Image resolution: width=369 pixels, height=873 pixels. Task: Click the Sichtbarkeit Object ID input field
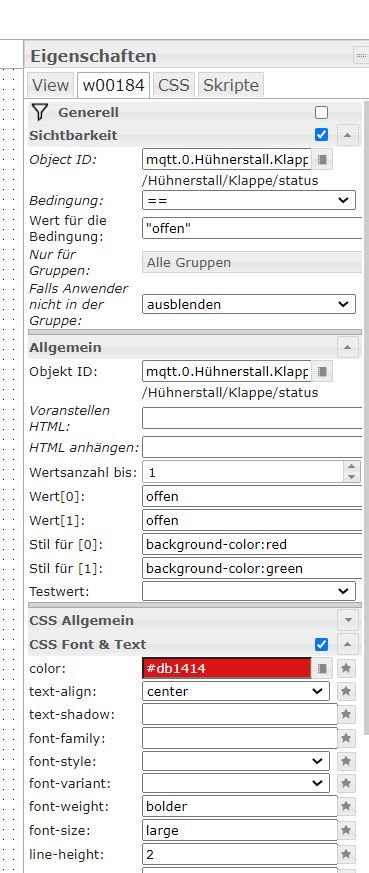click(x=227, y=160)
